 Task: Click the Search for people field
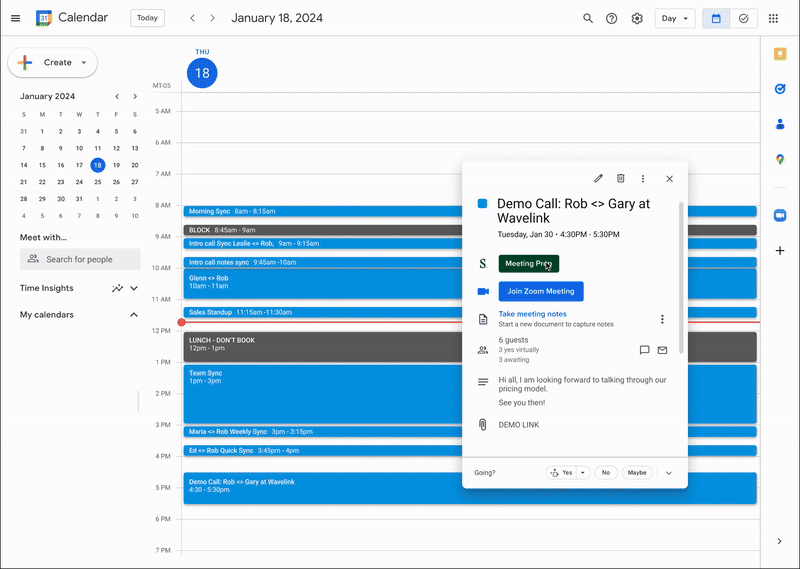coord(80,259)
